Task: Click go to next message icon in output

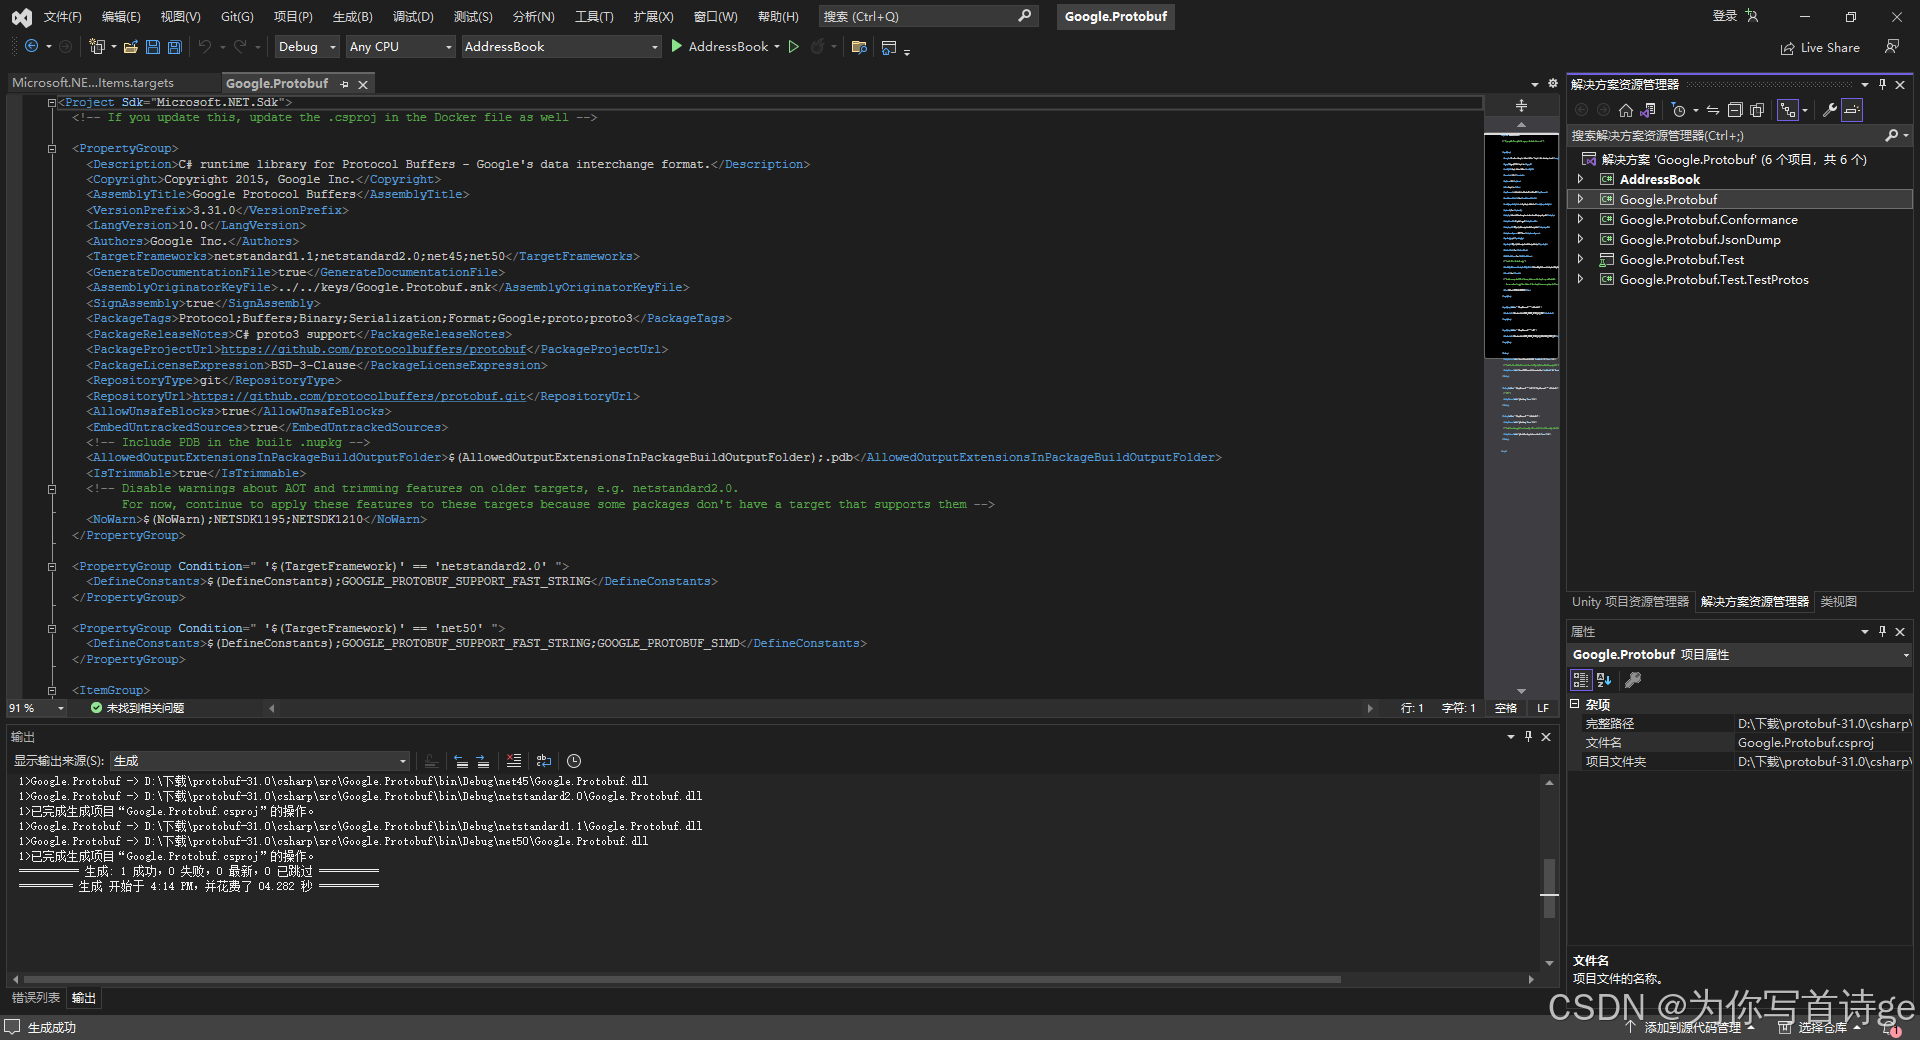Action: pos(483,761)
